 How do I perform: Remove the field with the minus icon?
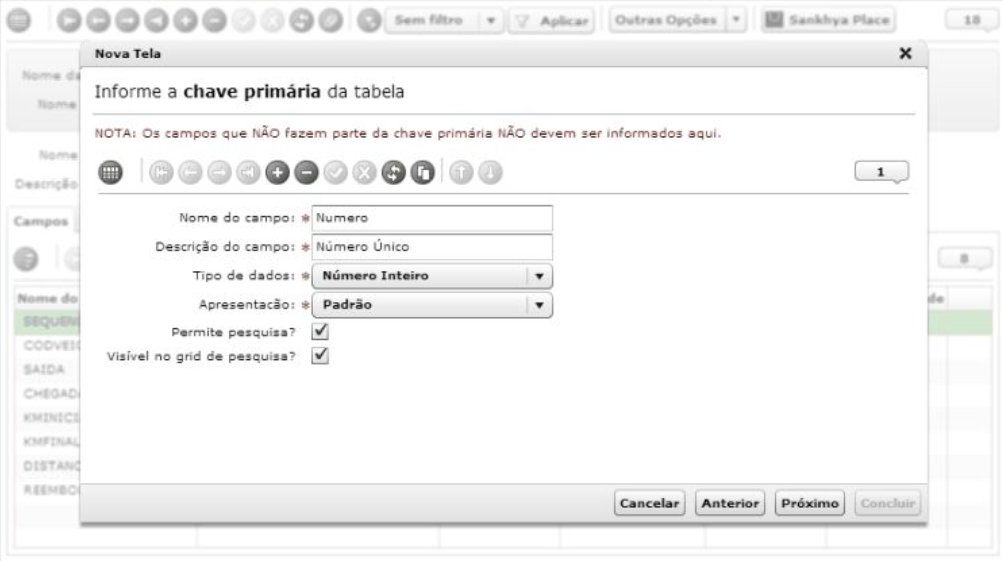[307, 173]
